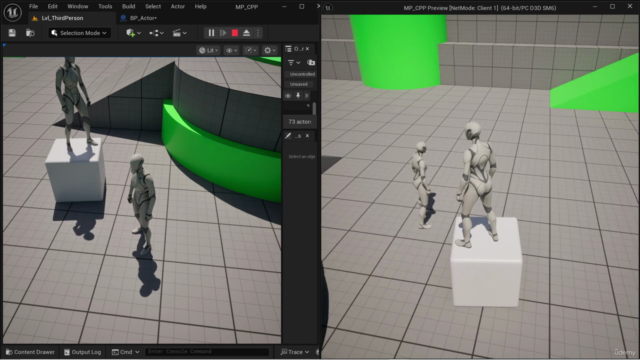
Task: Click the Outliner vertical scrollbar
Action: [x=314, y=109]
